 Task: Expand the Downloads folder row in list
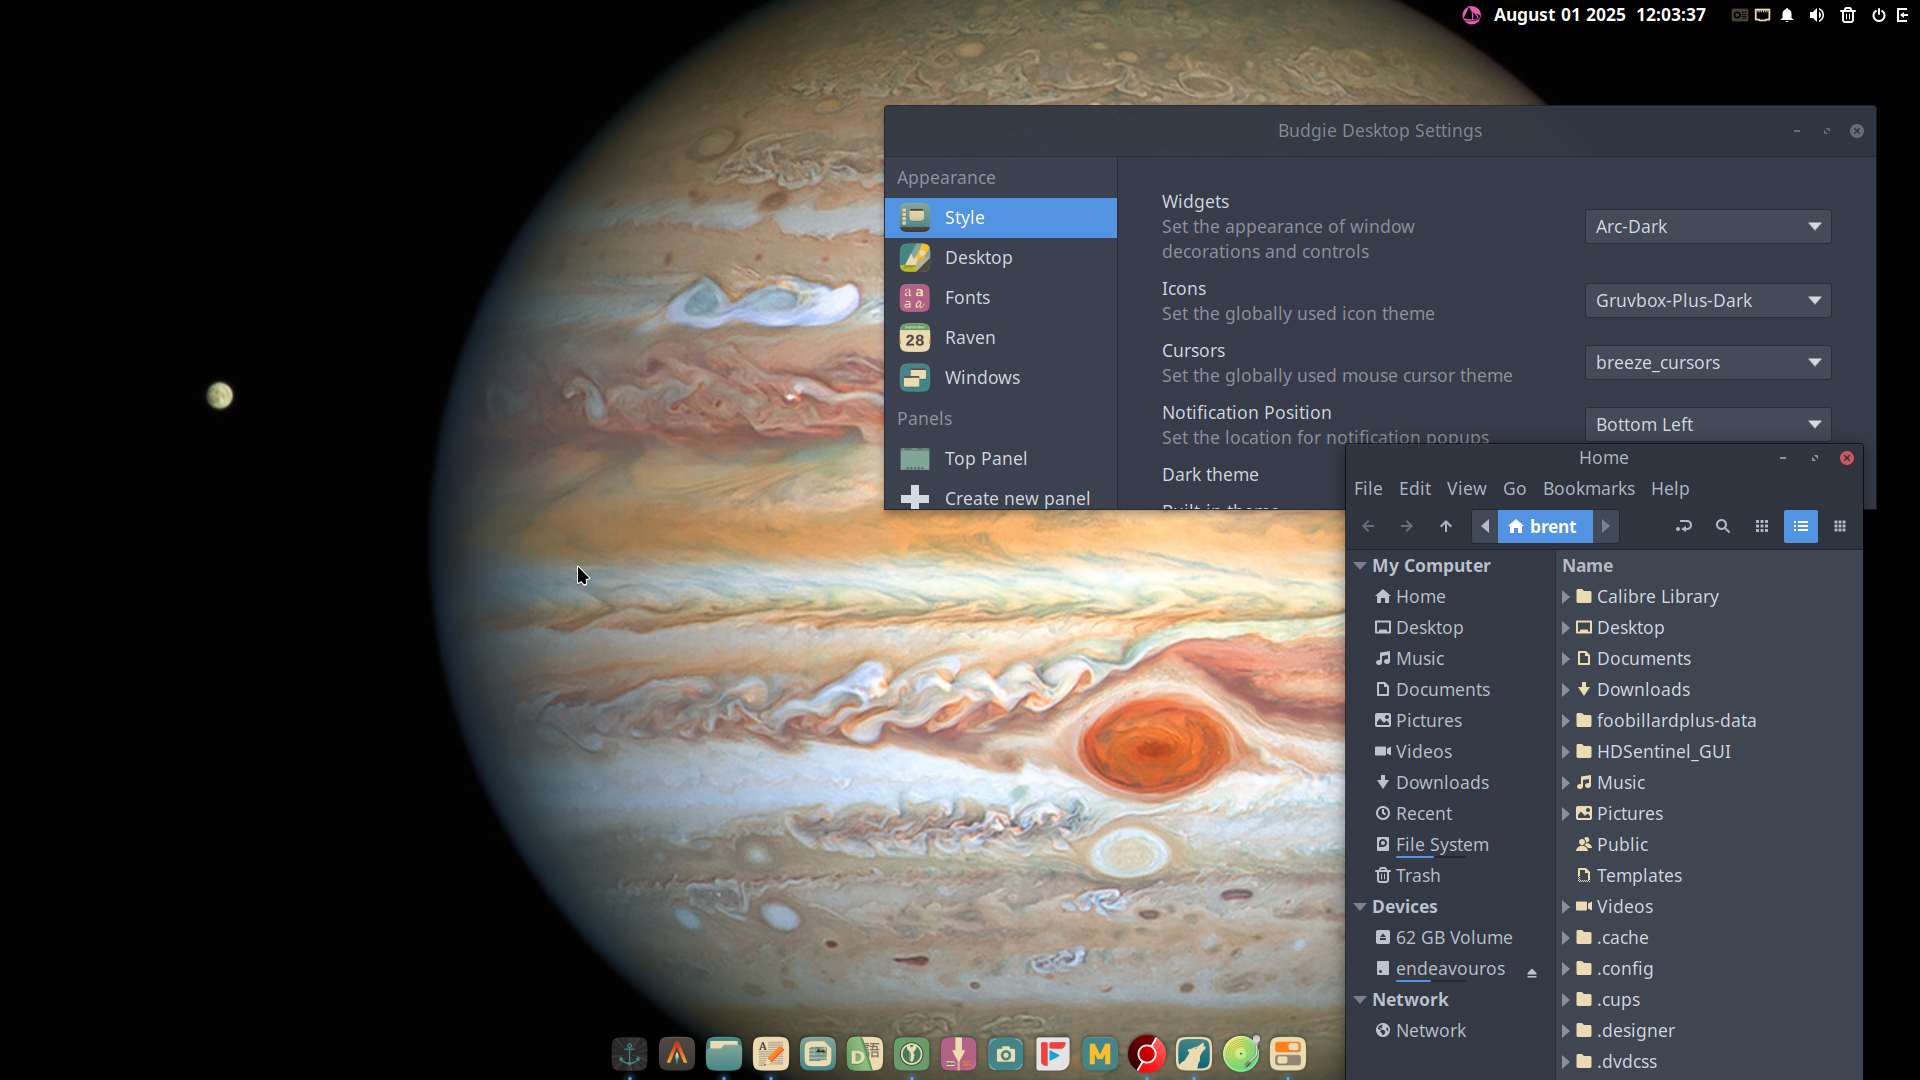[1566, 690]
